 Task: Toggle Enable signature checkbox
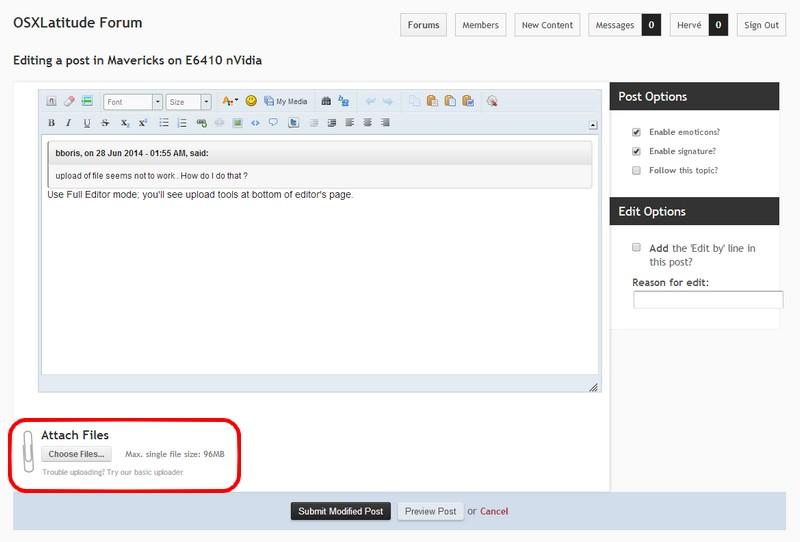636,151
